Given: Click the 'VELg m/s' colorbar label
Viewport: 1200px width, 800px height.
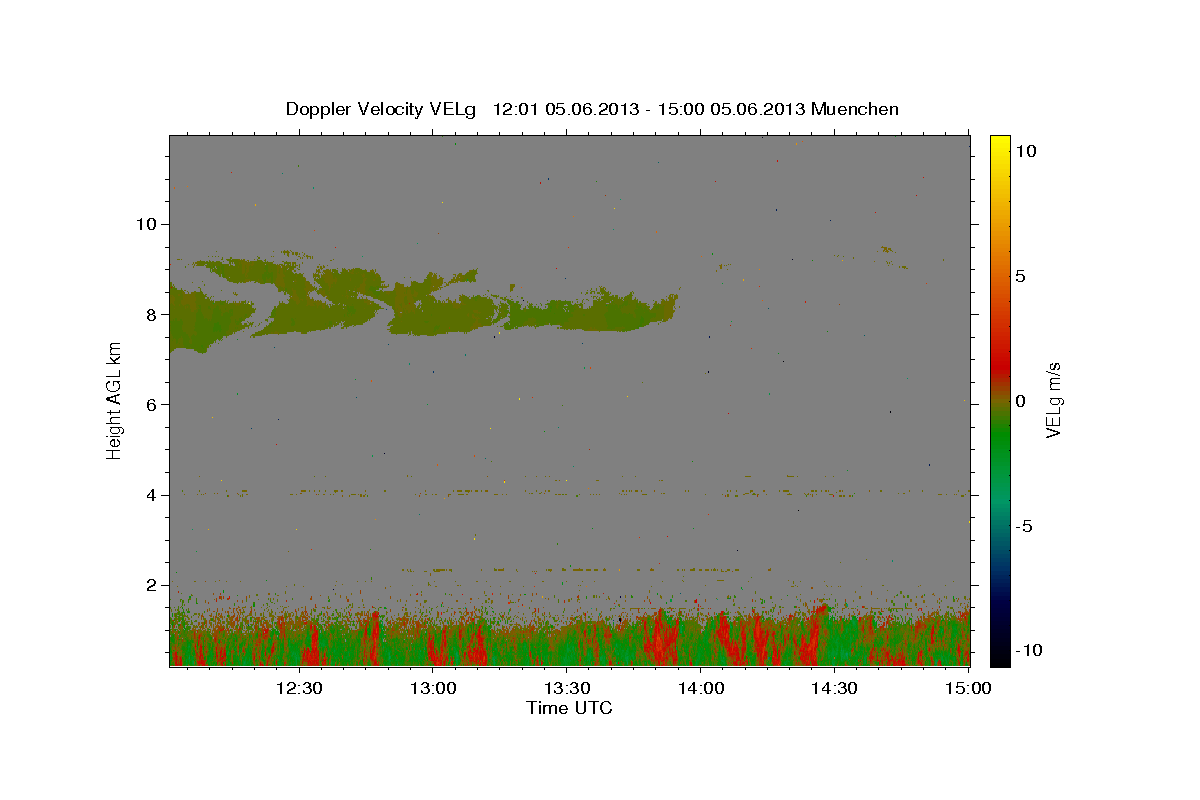Looking at the screenshot, I should coord(1053,400).
